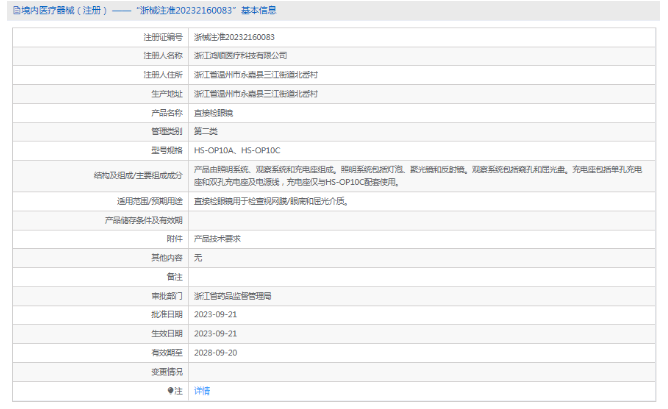
Task: Click the page title with 浙械注准20232160083
Action: [x=145, y=10]
